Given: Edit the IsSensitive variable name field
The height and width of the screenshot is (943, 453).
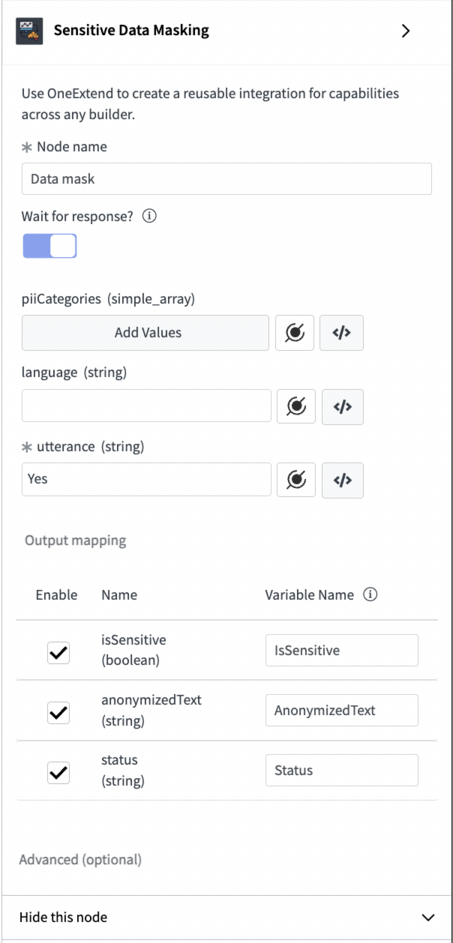Looking at the screenshot, I should click(342, 650).
